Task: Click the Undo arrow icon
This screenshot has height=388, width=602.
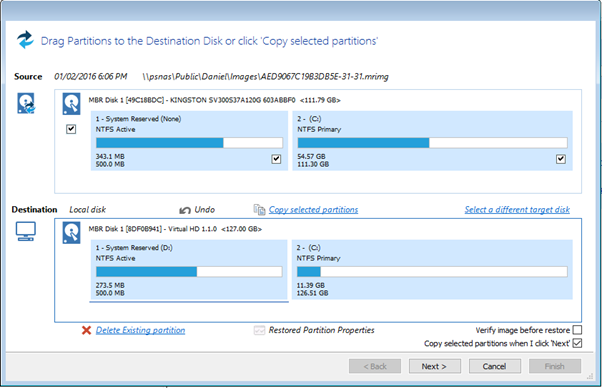Action: 185,210
